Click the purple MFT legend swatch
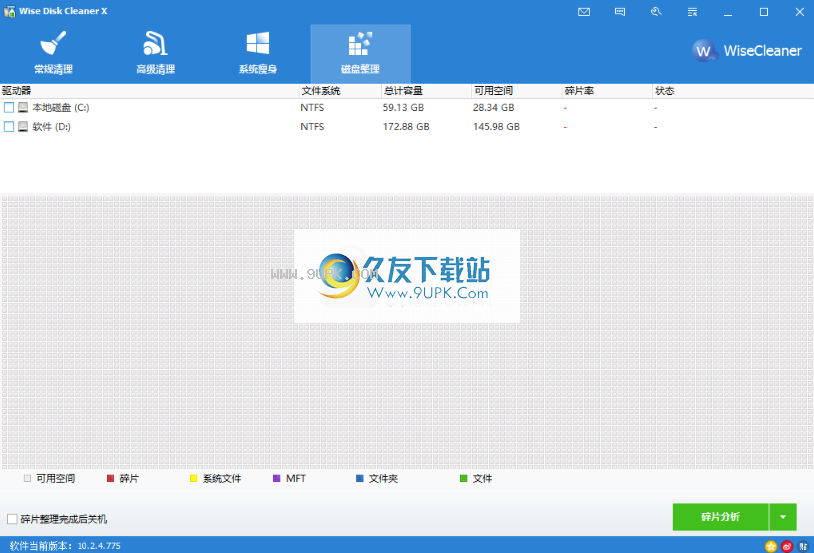The image size is (814, 553). pyautogui.click(x=277, y=478)
